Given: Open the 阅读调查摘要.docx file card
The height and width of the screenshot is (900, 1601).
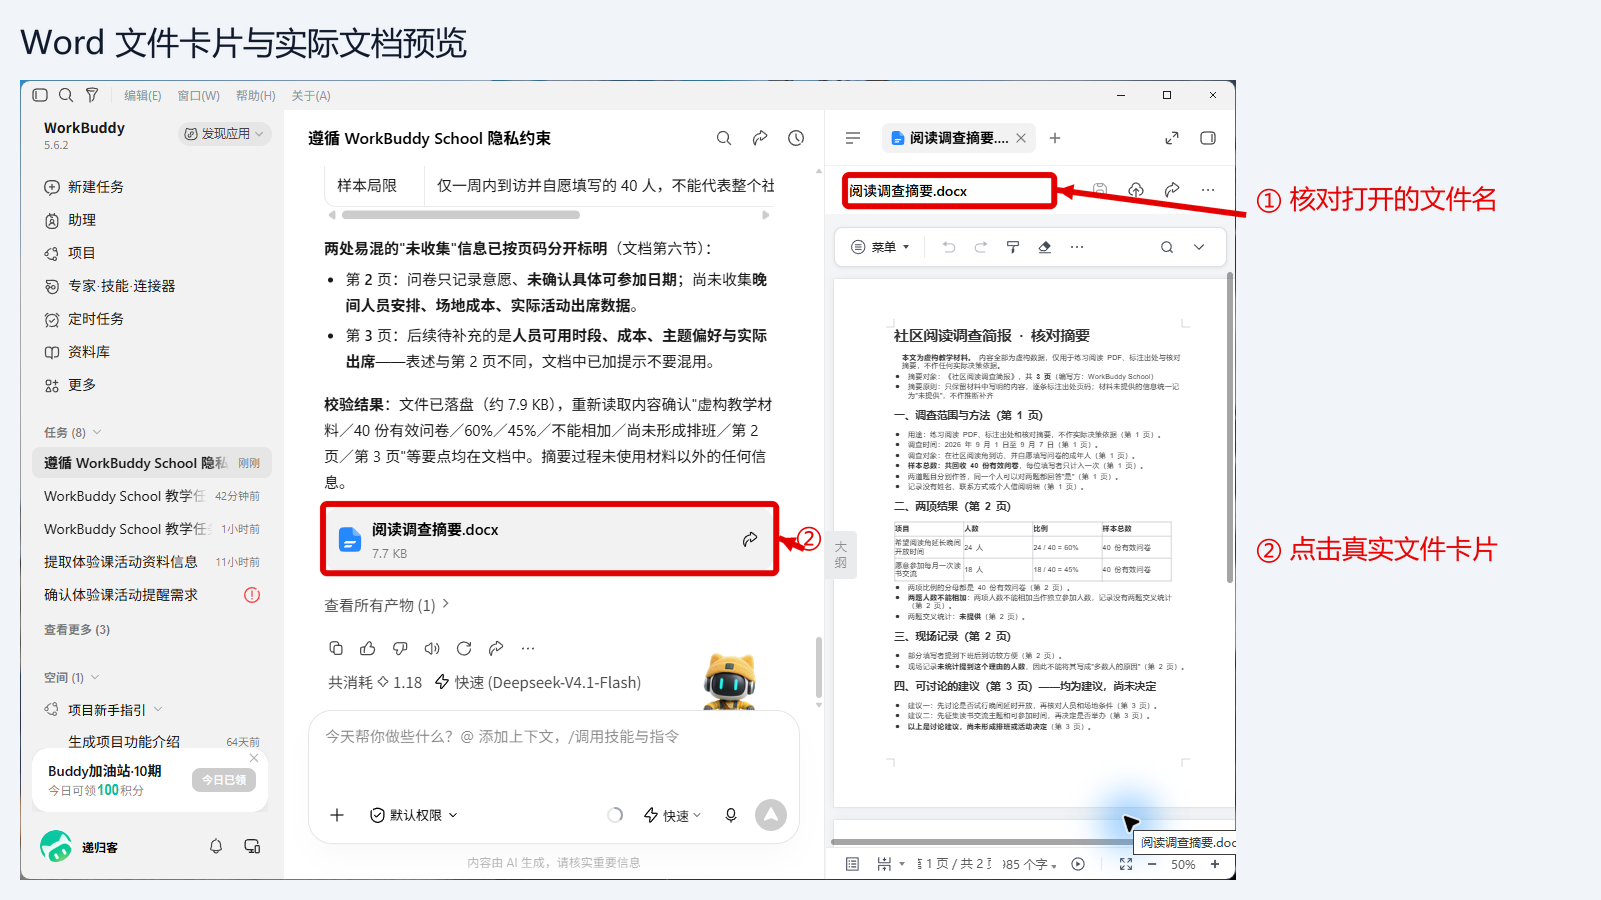Looking at the screenshot, I should click(550, 539).
